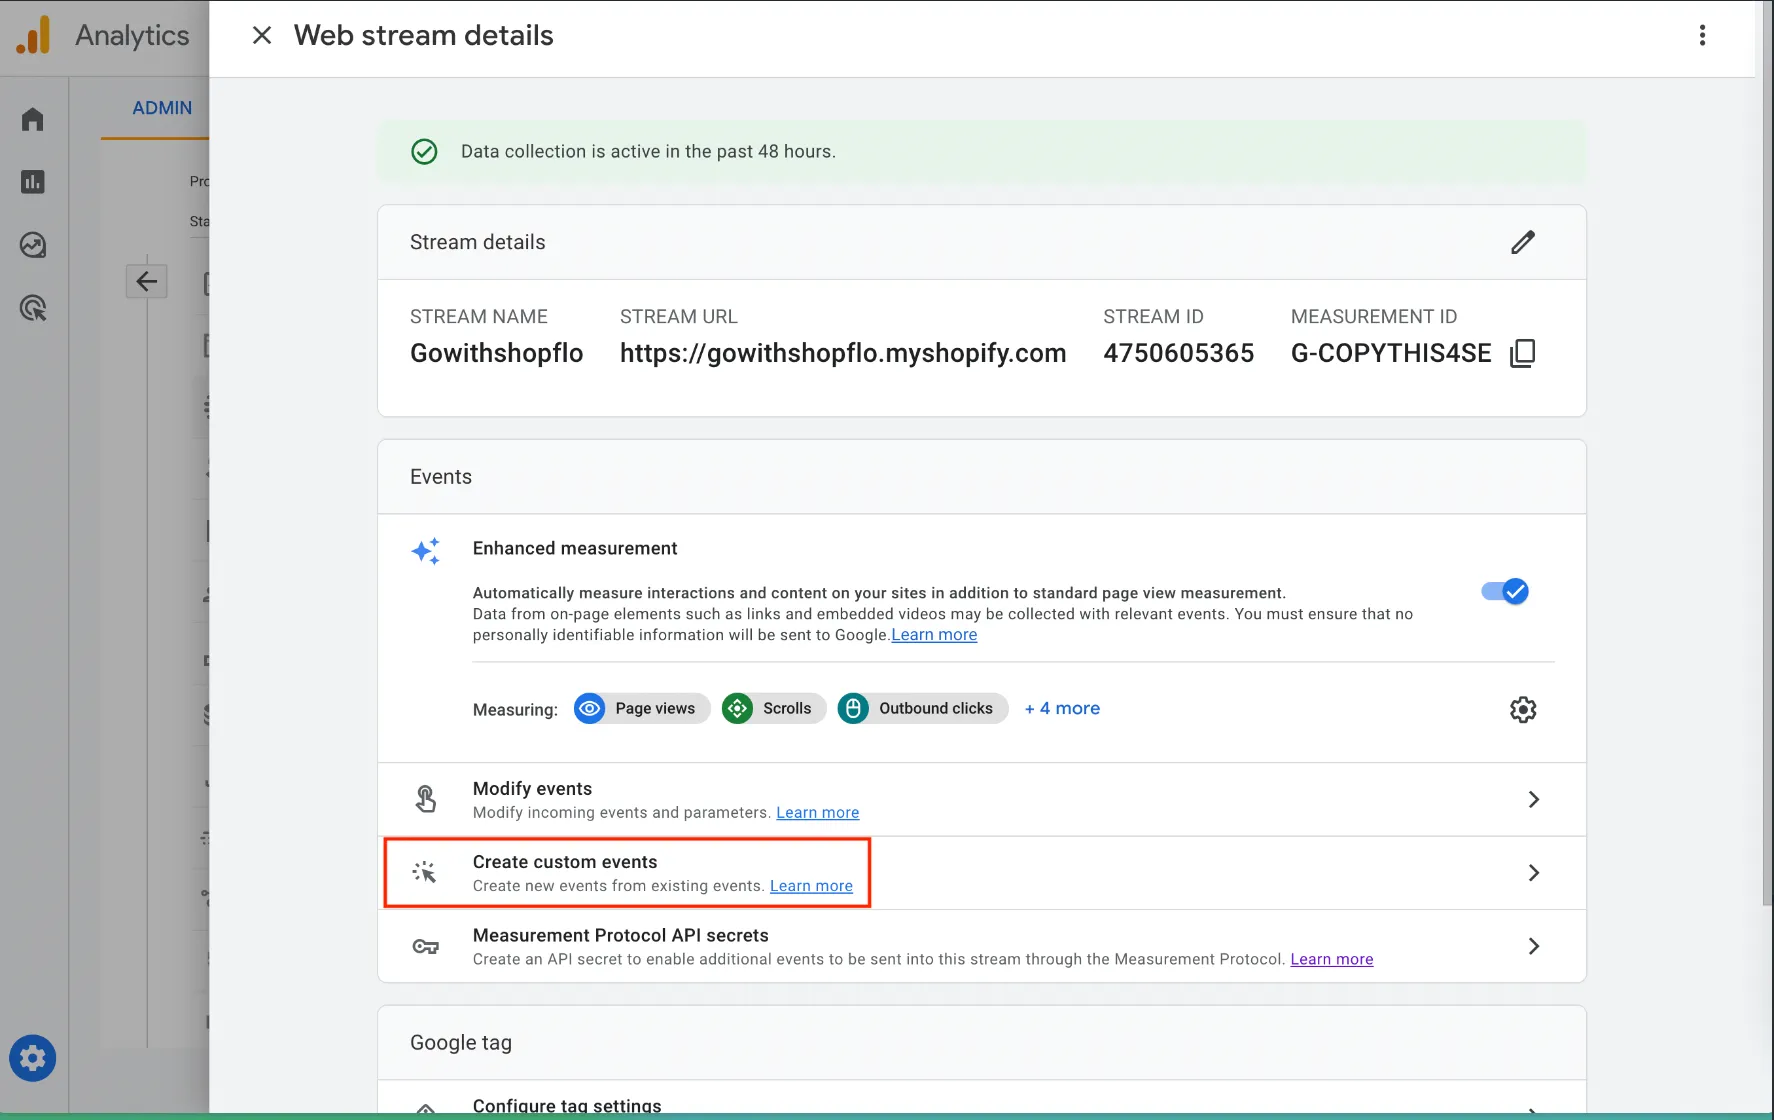Viewport: 1774px width, 1120px height.
Task: Click the Modify events touch icon
Action: [x=425, y=799]
